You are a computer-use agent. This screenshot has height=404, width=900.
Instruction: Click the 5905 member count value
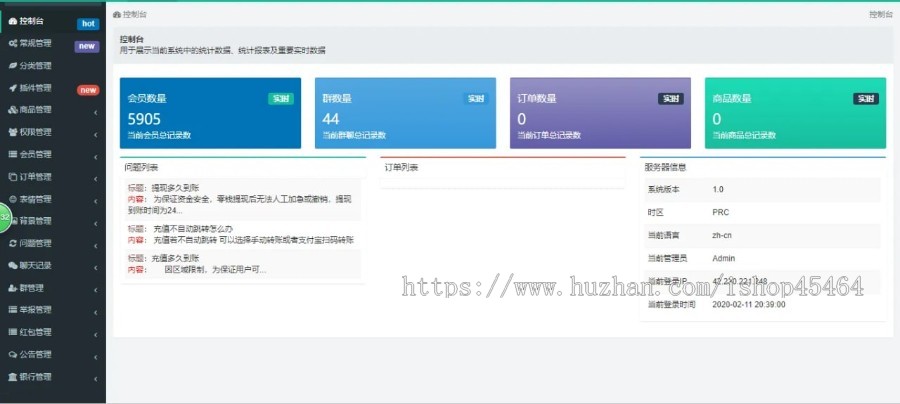[x=144, y=119]
